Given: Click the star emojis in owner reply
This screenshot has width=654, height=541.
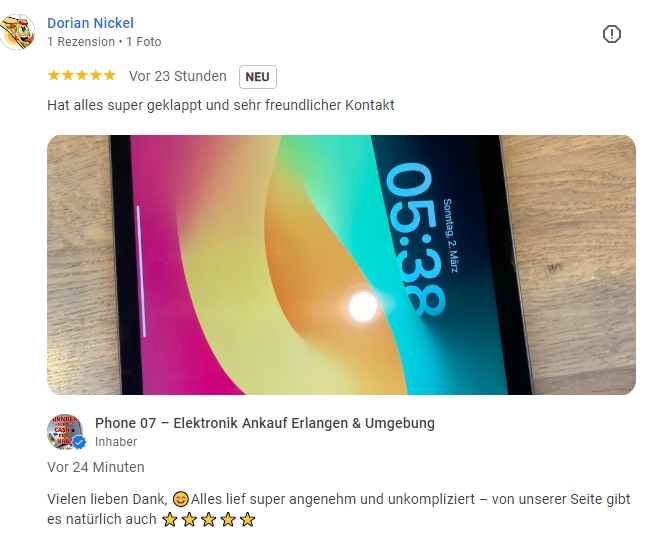Looking at the screenshot, I should (208, 520).
